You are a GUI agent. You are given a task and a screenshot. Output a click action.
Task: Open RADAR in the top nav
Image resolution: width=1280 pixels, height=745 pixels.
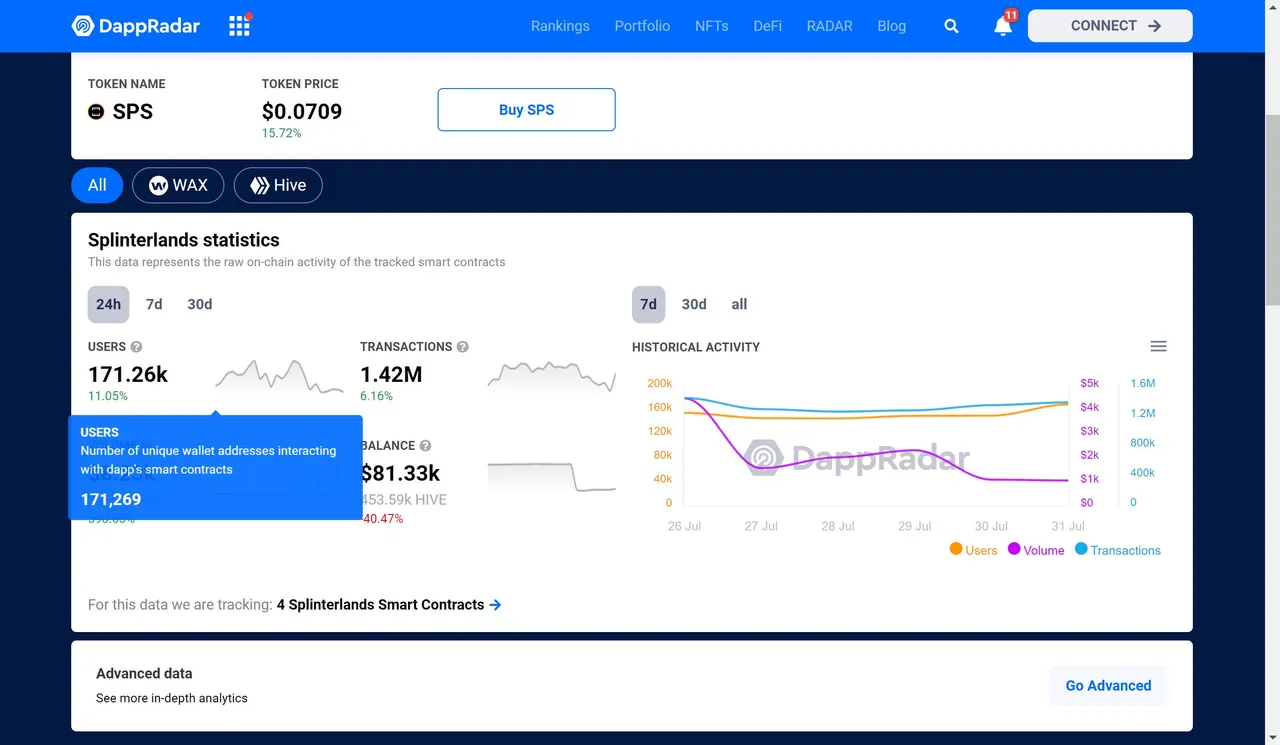830,26
